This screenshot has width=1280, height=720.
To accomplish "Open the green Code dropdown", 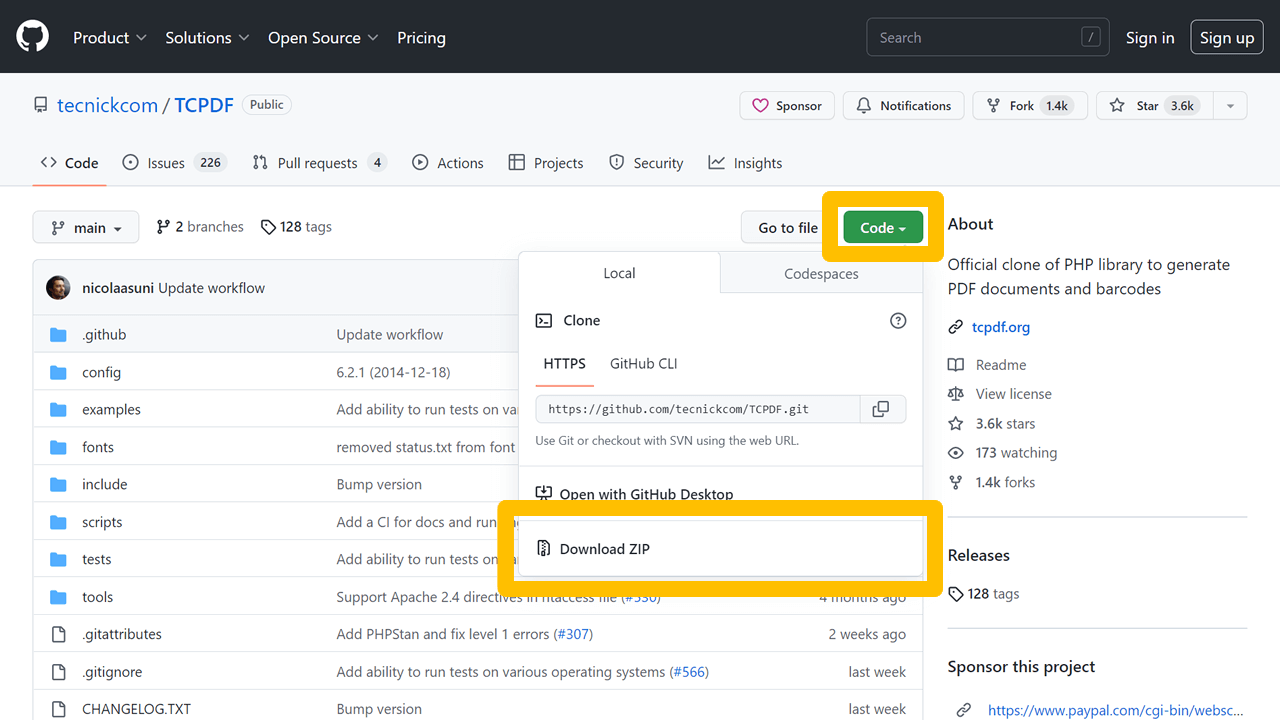I will coord(883,228).
